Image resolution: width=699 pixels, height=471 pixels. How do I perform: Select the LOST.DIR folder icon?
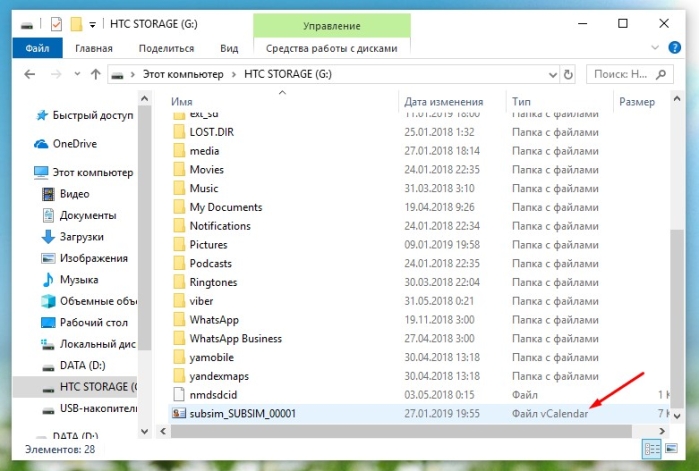(x=179, y=132)
